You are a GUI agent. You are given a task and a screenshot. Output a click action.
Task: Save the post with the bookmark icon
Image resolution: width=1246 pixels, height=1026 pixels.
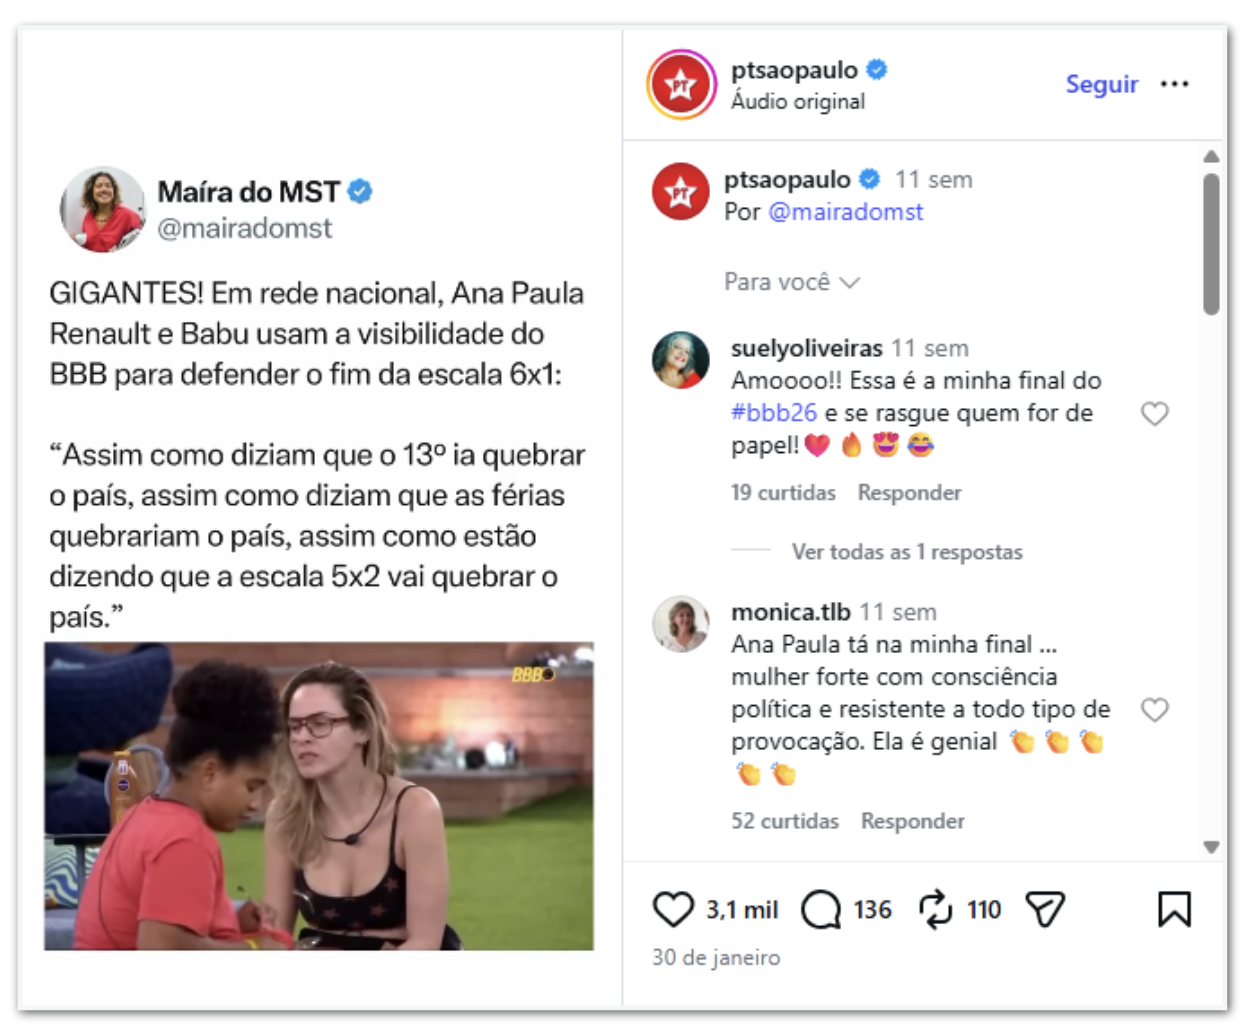pos(1174,910)
